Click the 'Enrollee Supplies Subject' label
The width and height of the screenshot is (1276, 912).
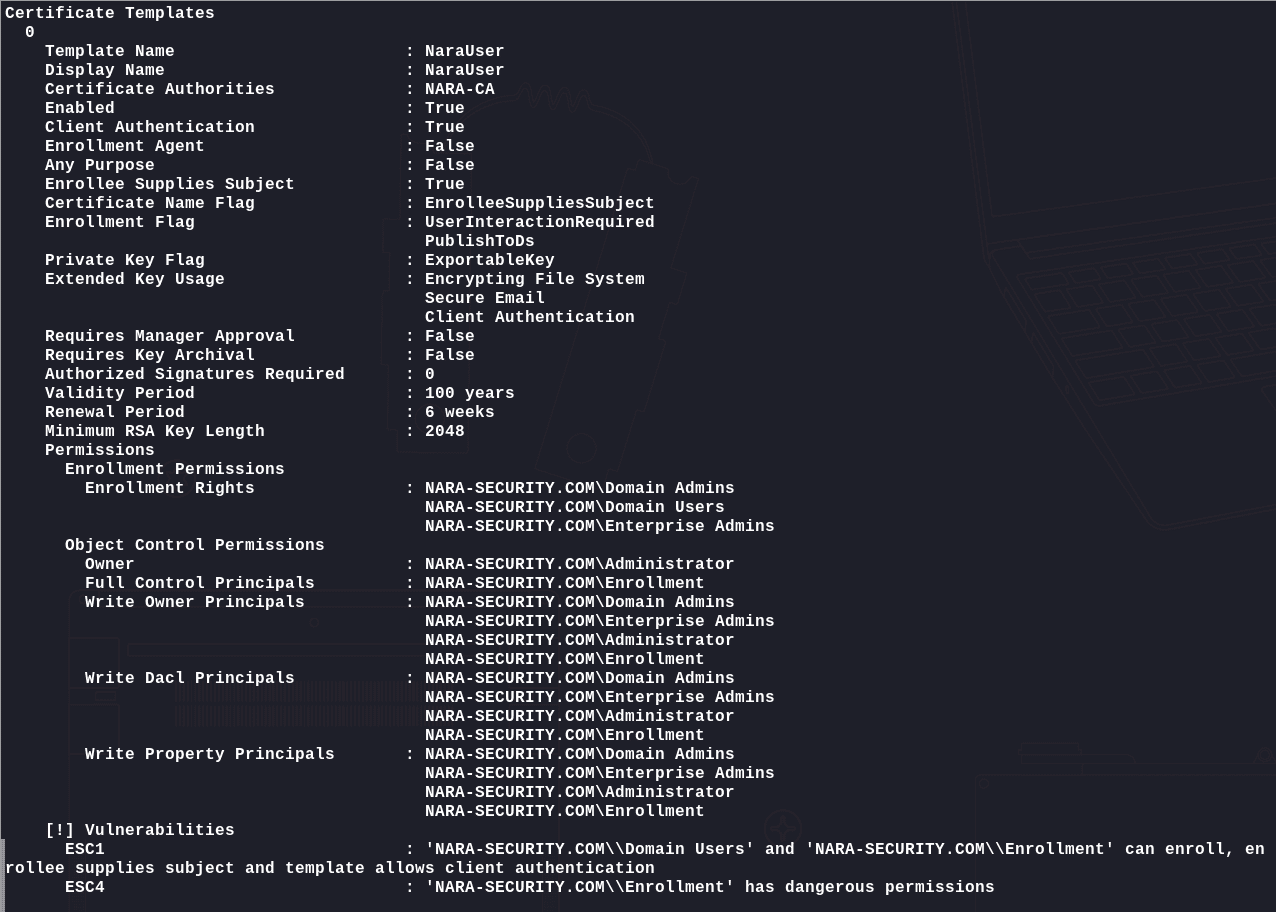pos(170,184)
